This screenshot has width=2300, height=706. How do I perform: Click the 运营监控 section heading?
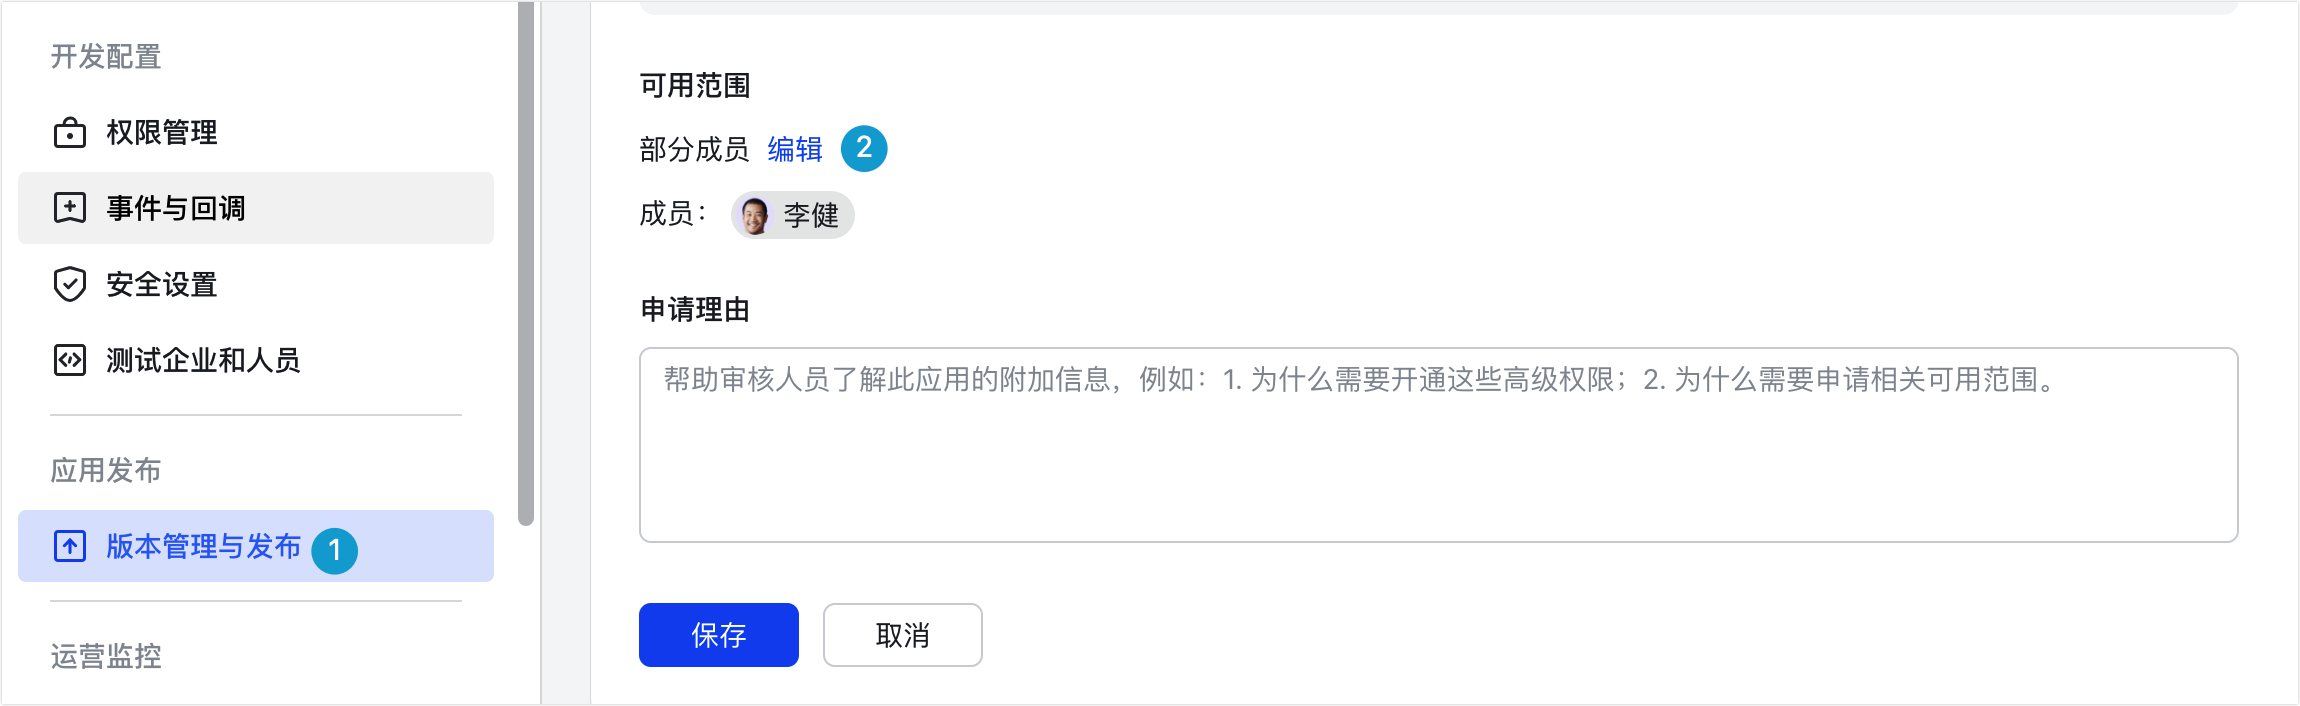106,656
